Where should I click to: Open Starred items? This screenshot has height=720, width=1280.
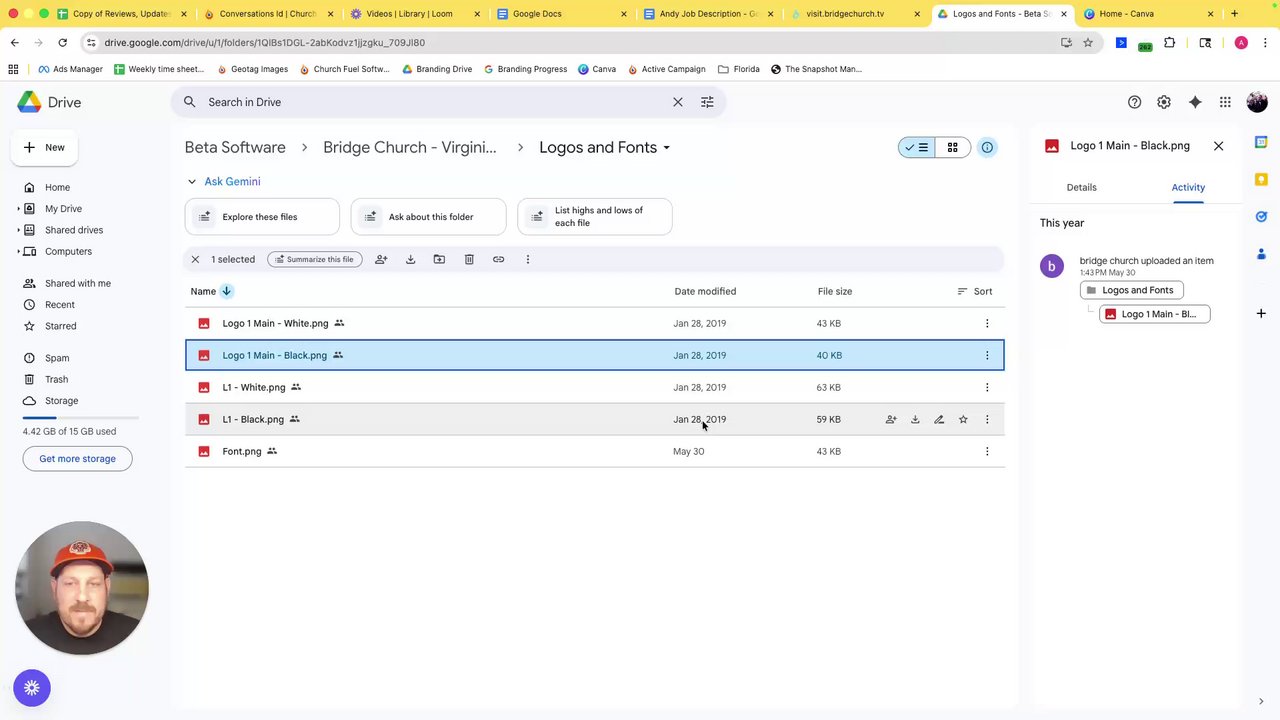pos(60,326)
